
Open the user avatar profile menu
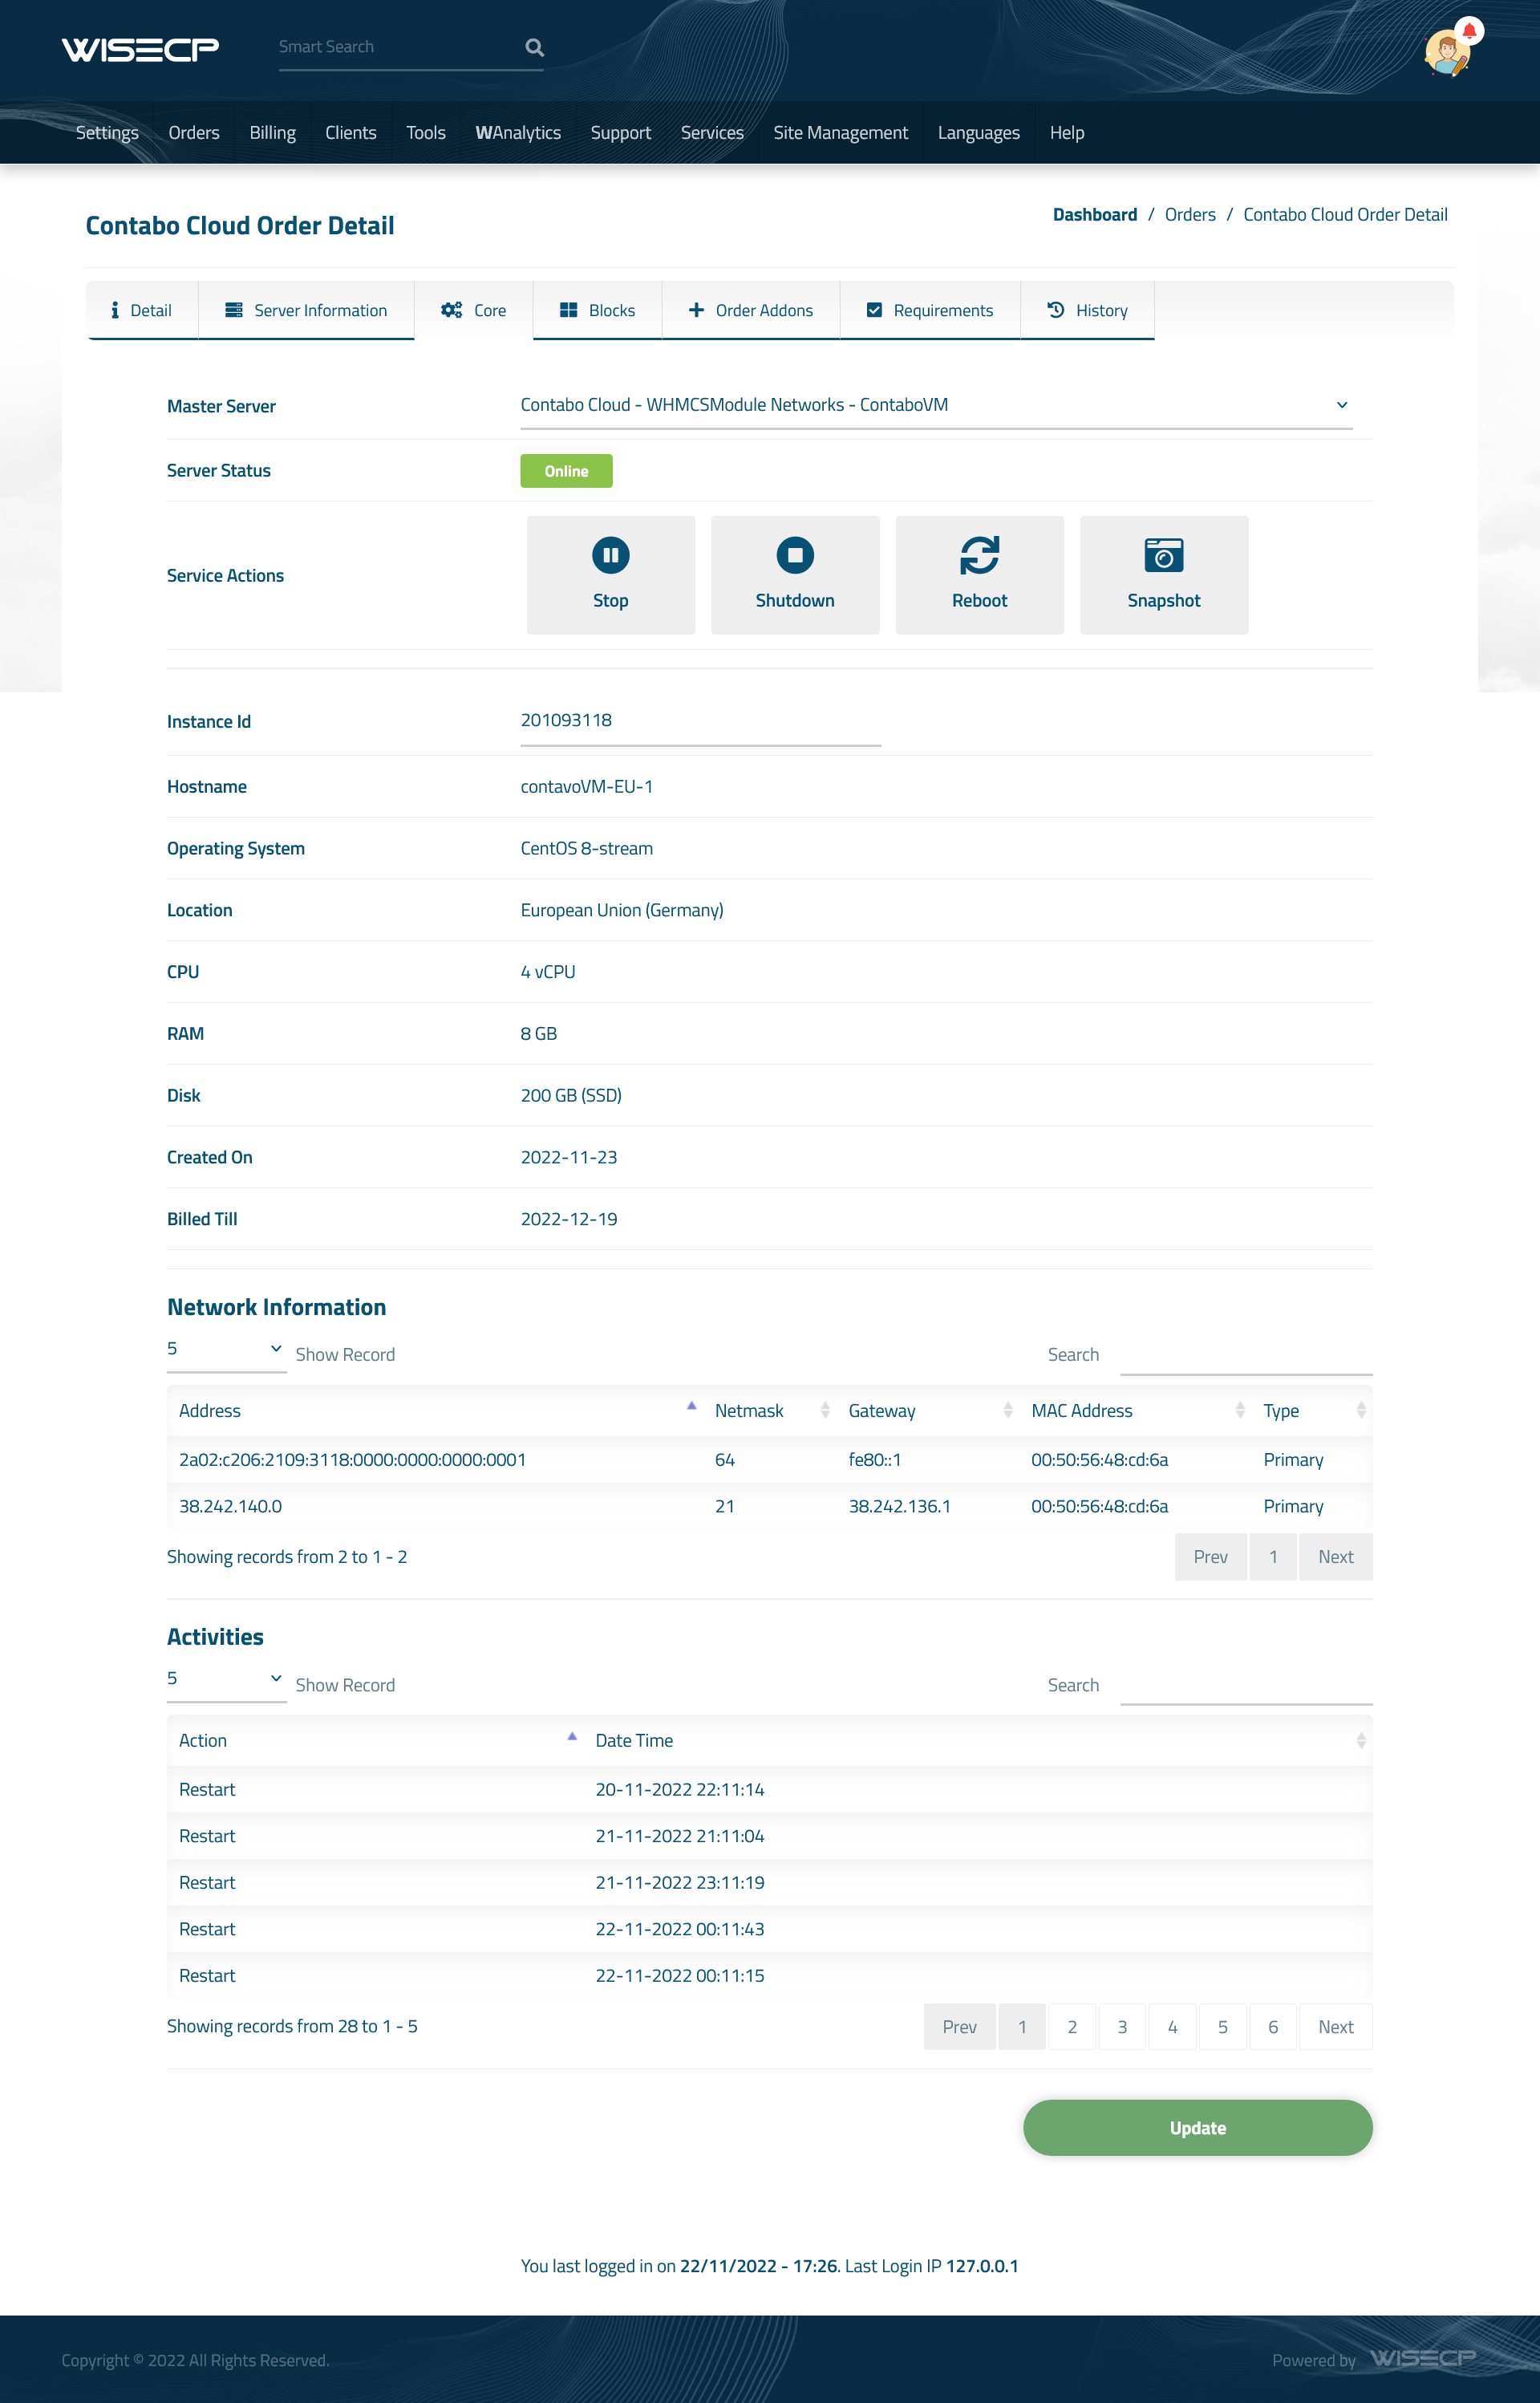1446,53
